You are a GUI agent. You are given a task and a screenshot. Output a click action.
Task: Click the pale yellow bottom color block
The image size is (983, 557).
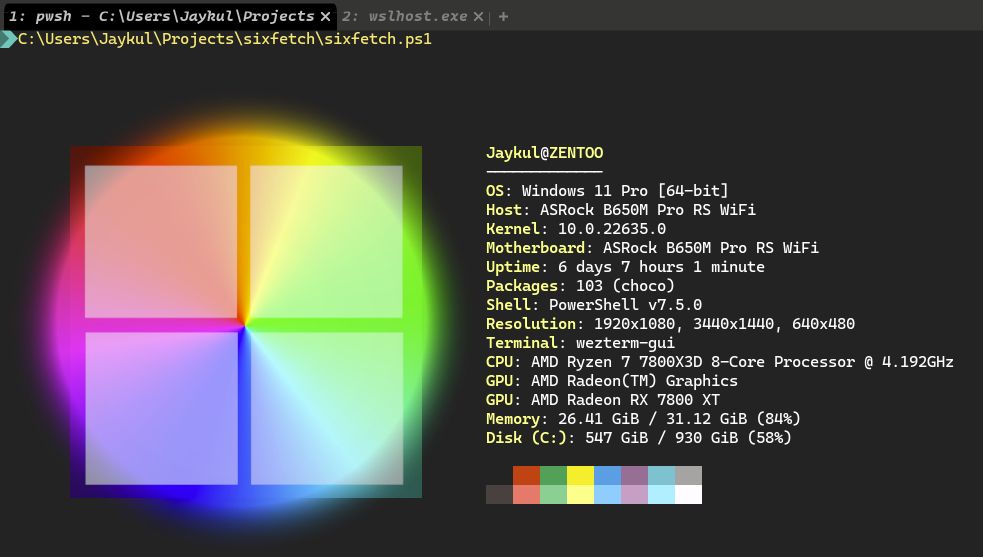point(580,494)
